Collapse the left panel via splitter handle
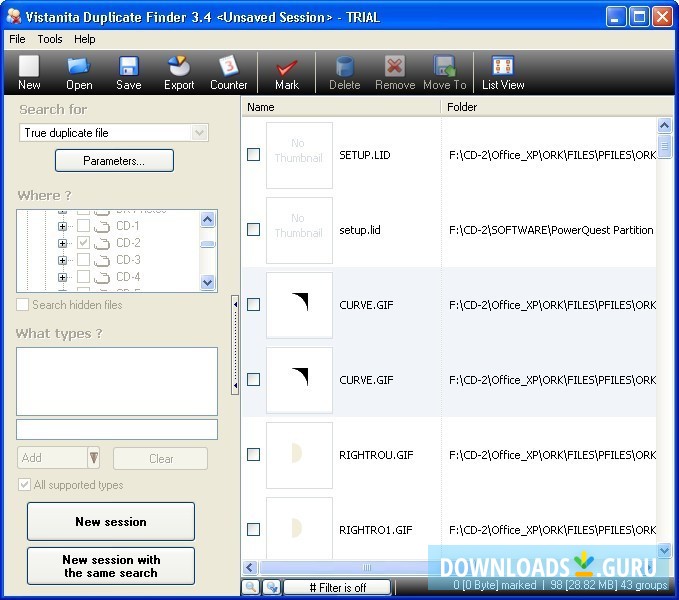Screen dimensions: 679x600 235,345
